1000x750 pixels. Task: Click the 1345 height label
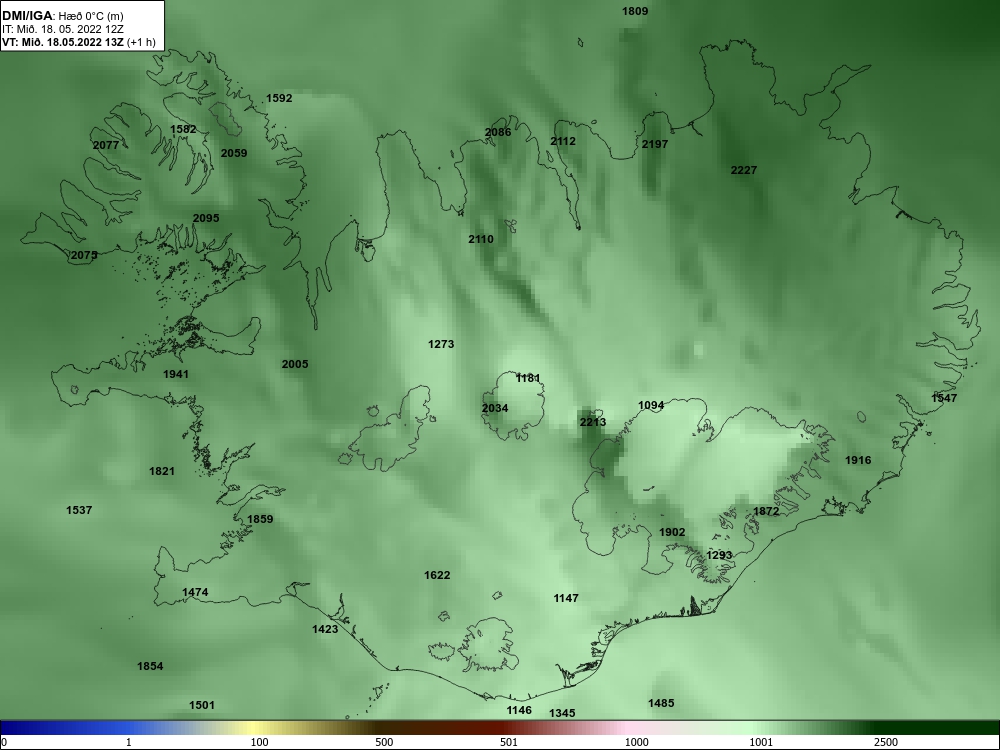click(562, 713)
